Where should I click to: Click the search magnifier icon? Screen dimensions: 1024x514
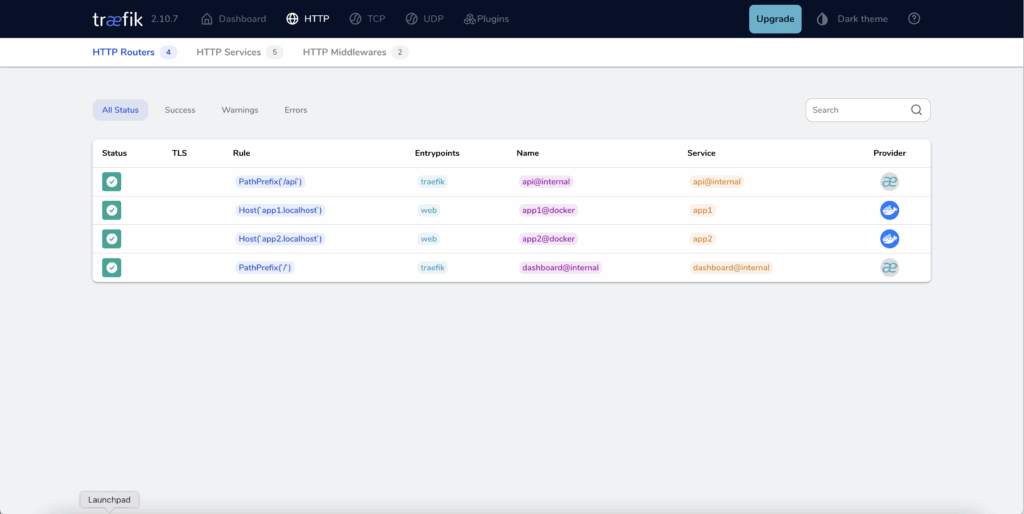click(916, 110)
